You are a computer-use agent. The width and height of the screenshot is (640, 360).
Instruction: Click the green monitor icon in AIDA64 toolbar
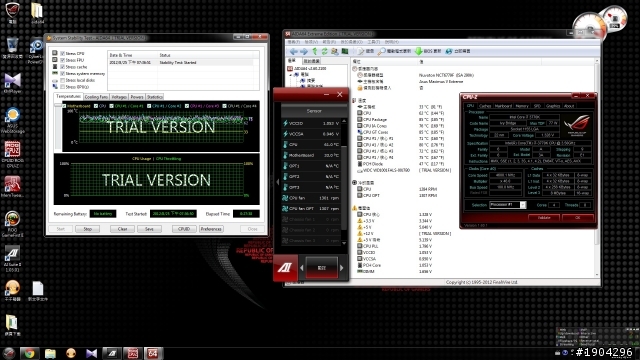coord(345,51)
